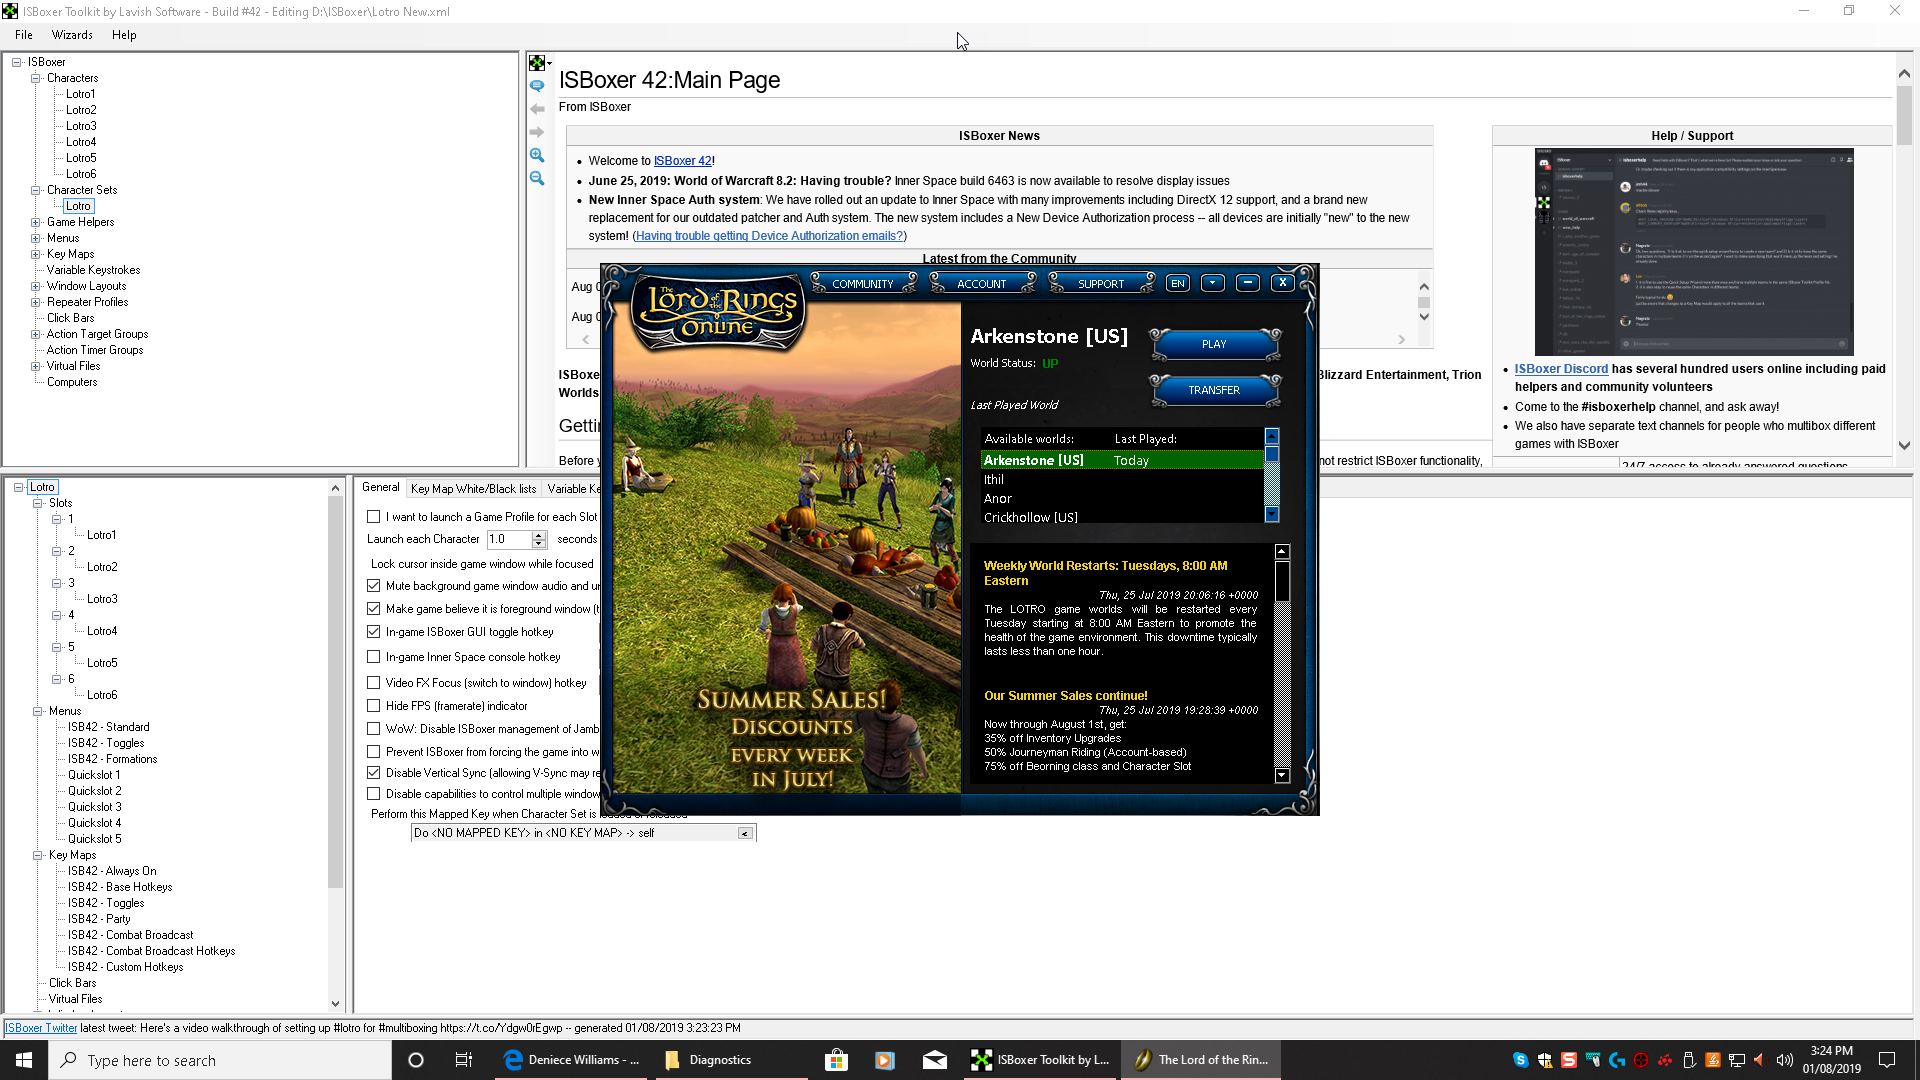The image size is (1920, 1080).
Task: Open the launcher ACCOUNT menu
Action: click(982, 284)
